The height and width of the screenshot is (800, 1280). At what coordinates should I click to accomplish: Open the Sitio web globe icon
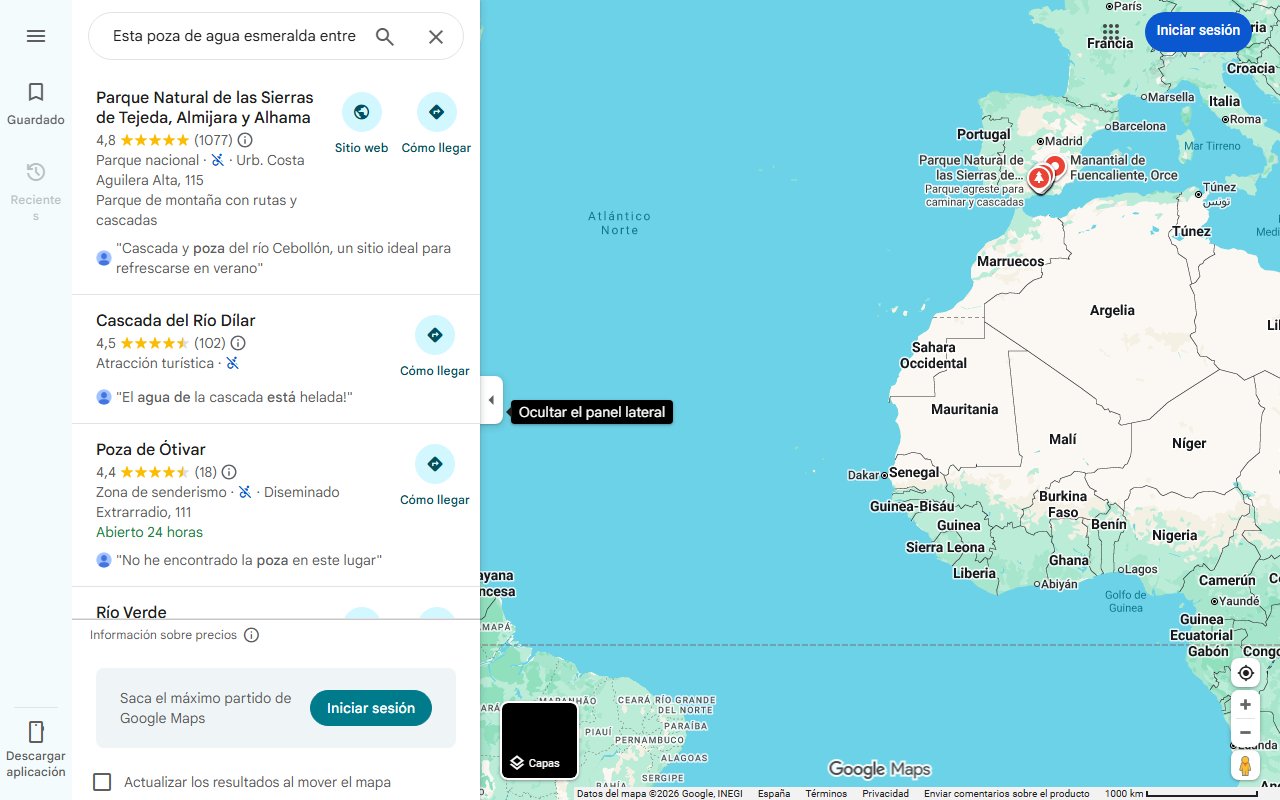pos(362,111)
